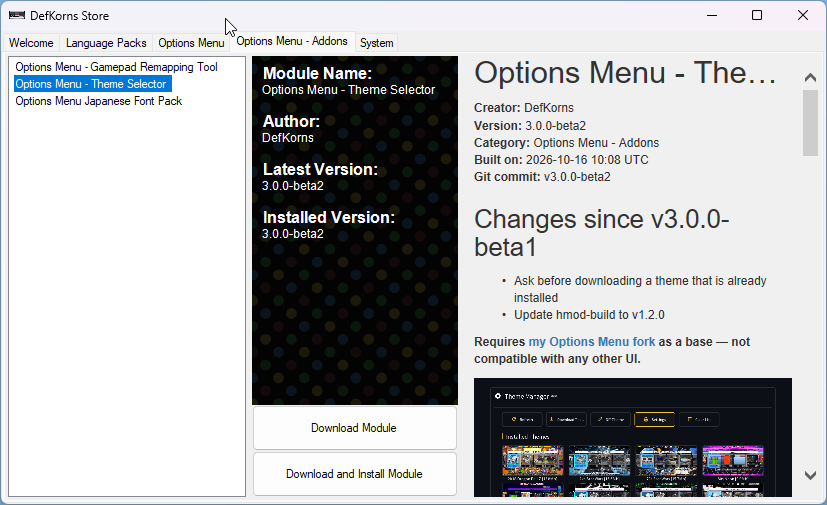The width and height of the screenshot is (827, 505).
Task: Open the Options Menu tab
Action: pyautogui.click(x=191, y=43)
